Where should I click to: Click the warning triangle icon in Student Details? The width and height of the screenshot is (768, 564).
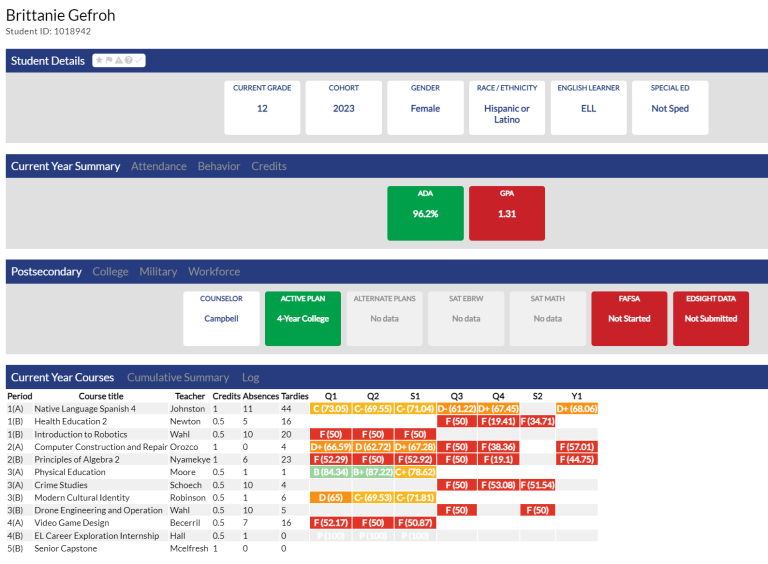tap(119, 60)
